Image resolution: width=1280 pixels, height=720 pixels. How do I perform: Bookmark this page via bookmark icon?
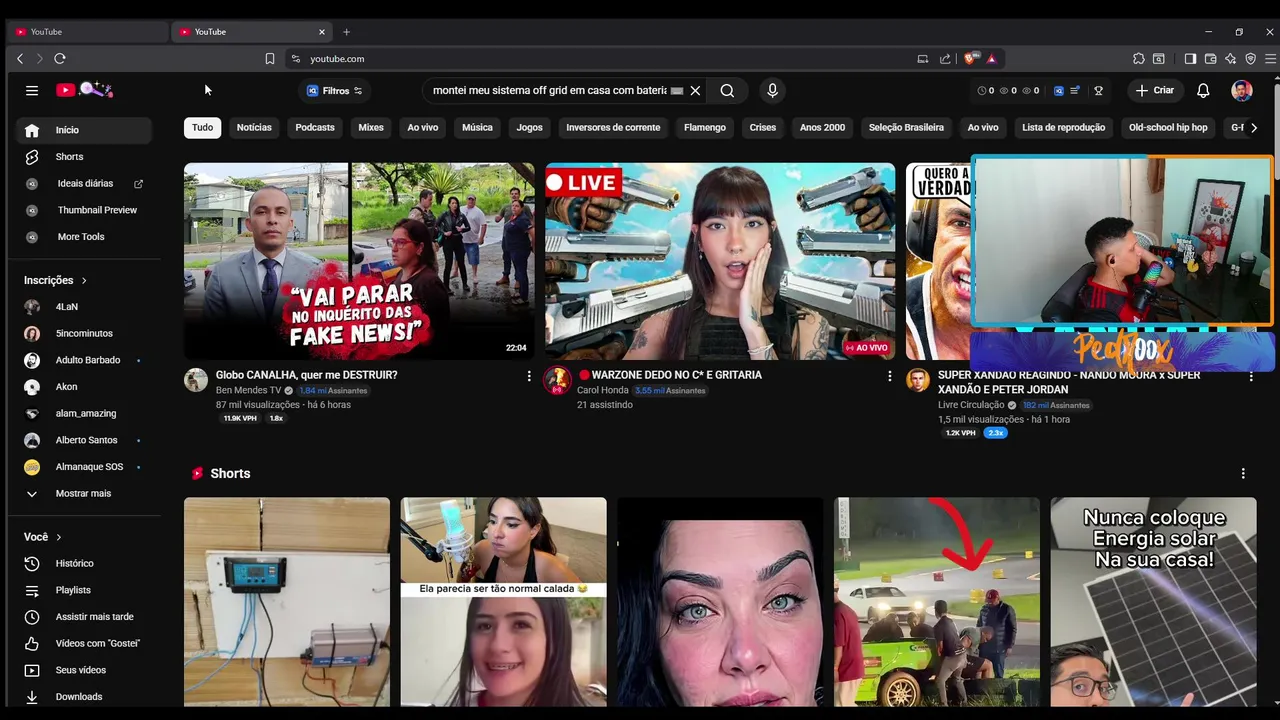tap(270, 59)
